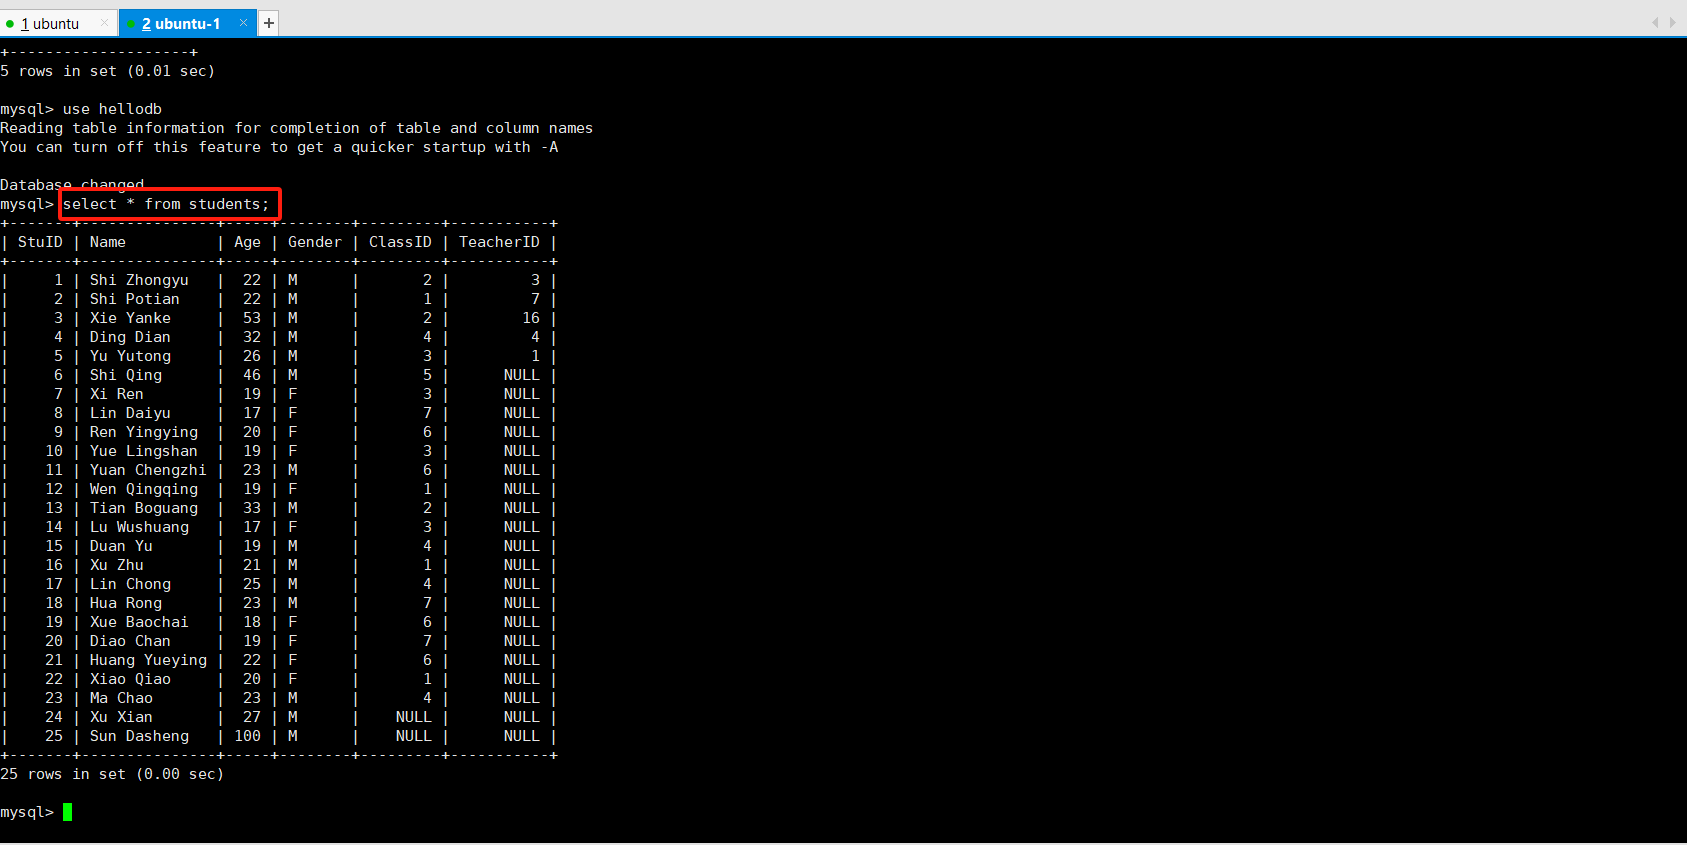Click the name "Yu Yutong"
This screenshot has width=1687, height=845.
click(x=130, y=356)
